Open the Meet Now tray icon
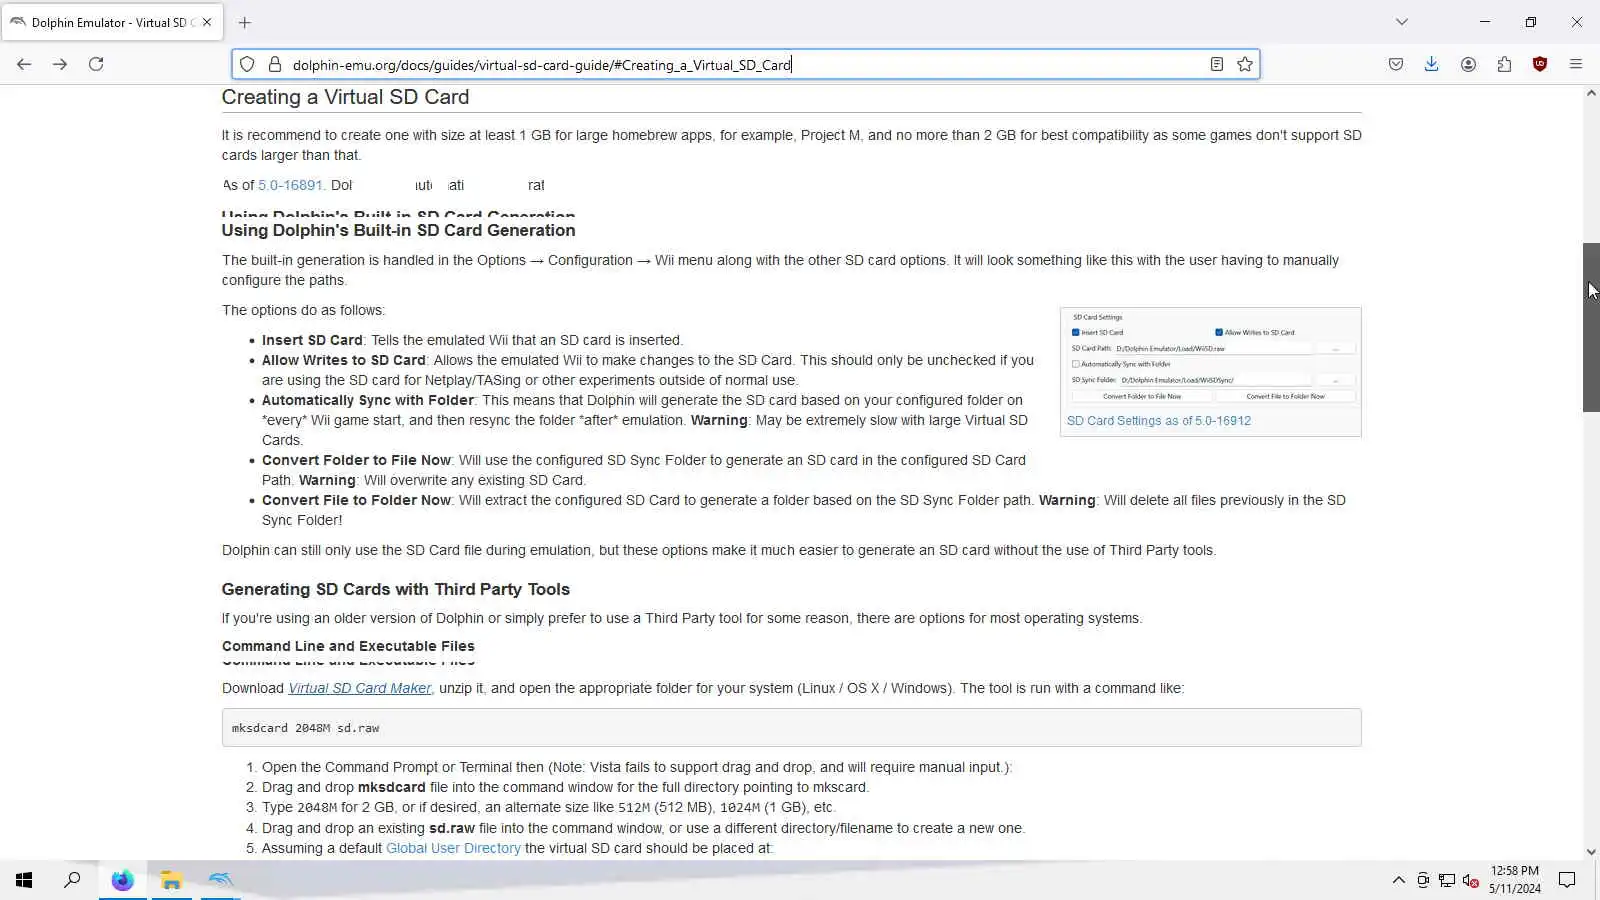1600x900 pixels. [1423, 880]
